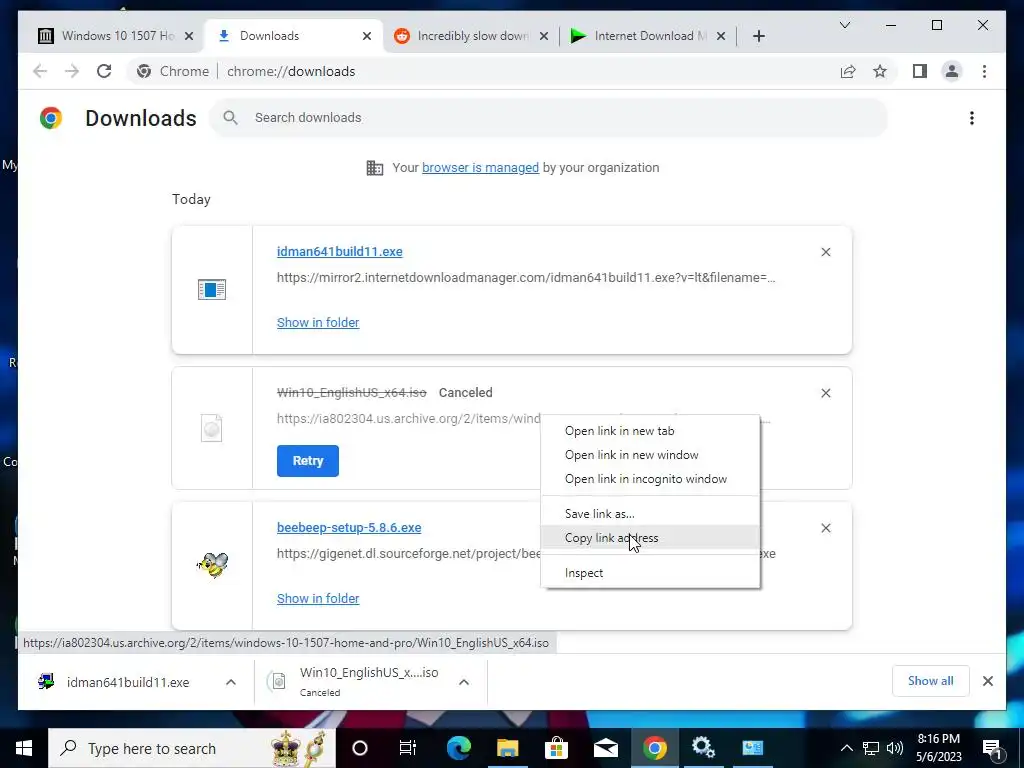Open the side panel icon
The width and height of the screenshot is (1024, 768).
click(920, 71)
